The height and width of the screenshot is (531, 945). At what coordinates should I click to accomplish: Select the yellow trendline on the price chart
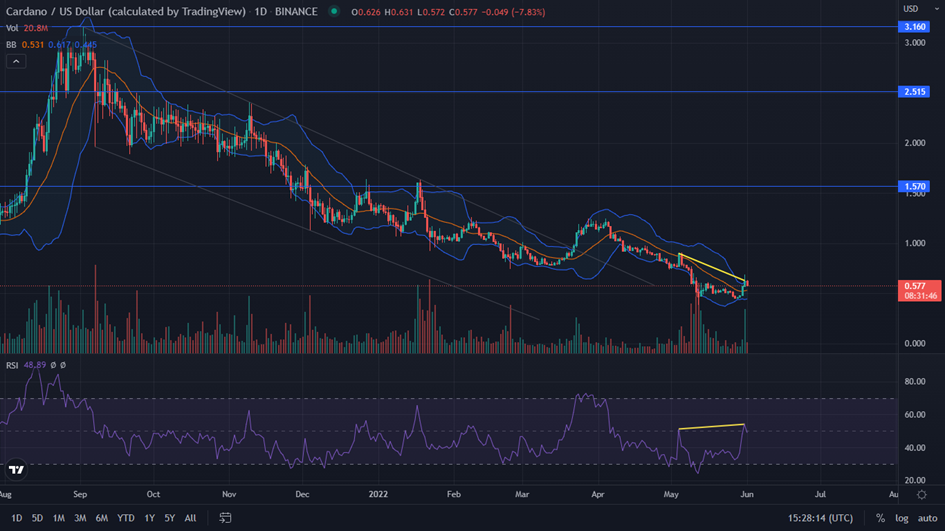coord(712,268)
